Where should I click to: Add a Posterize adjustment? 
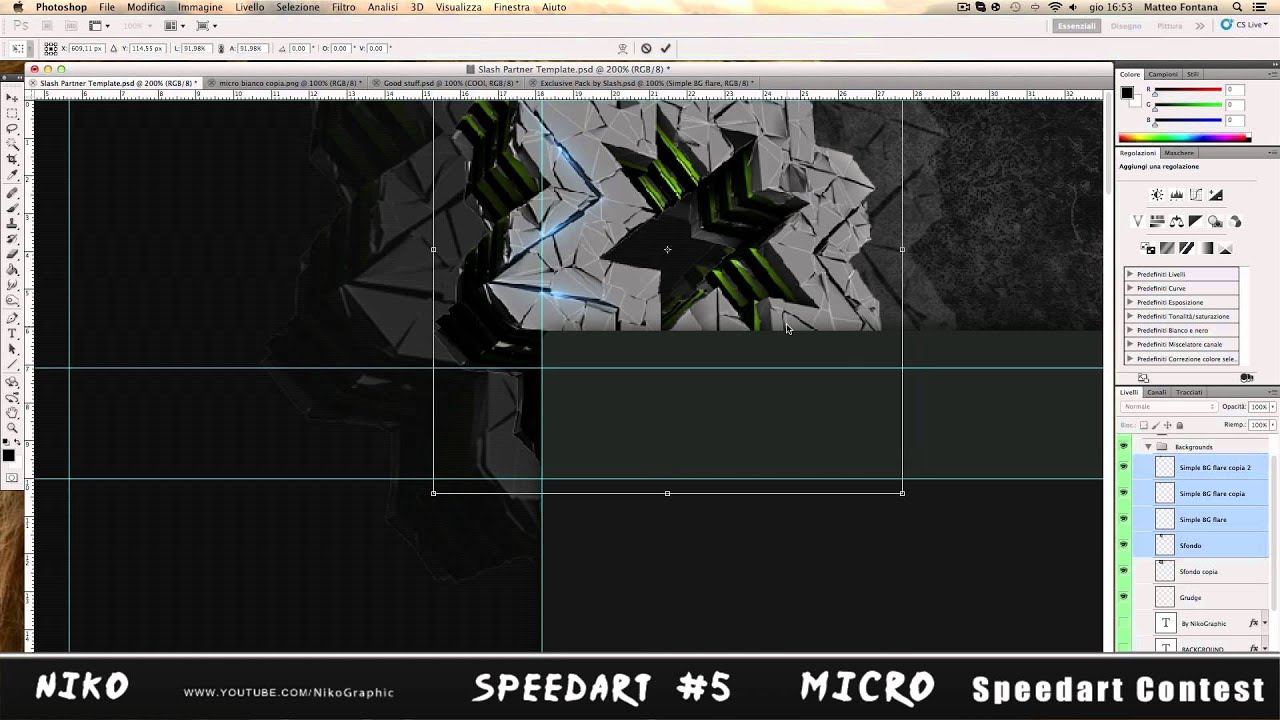coord(1167,248)
